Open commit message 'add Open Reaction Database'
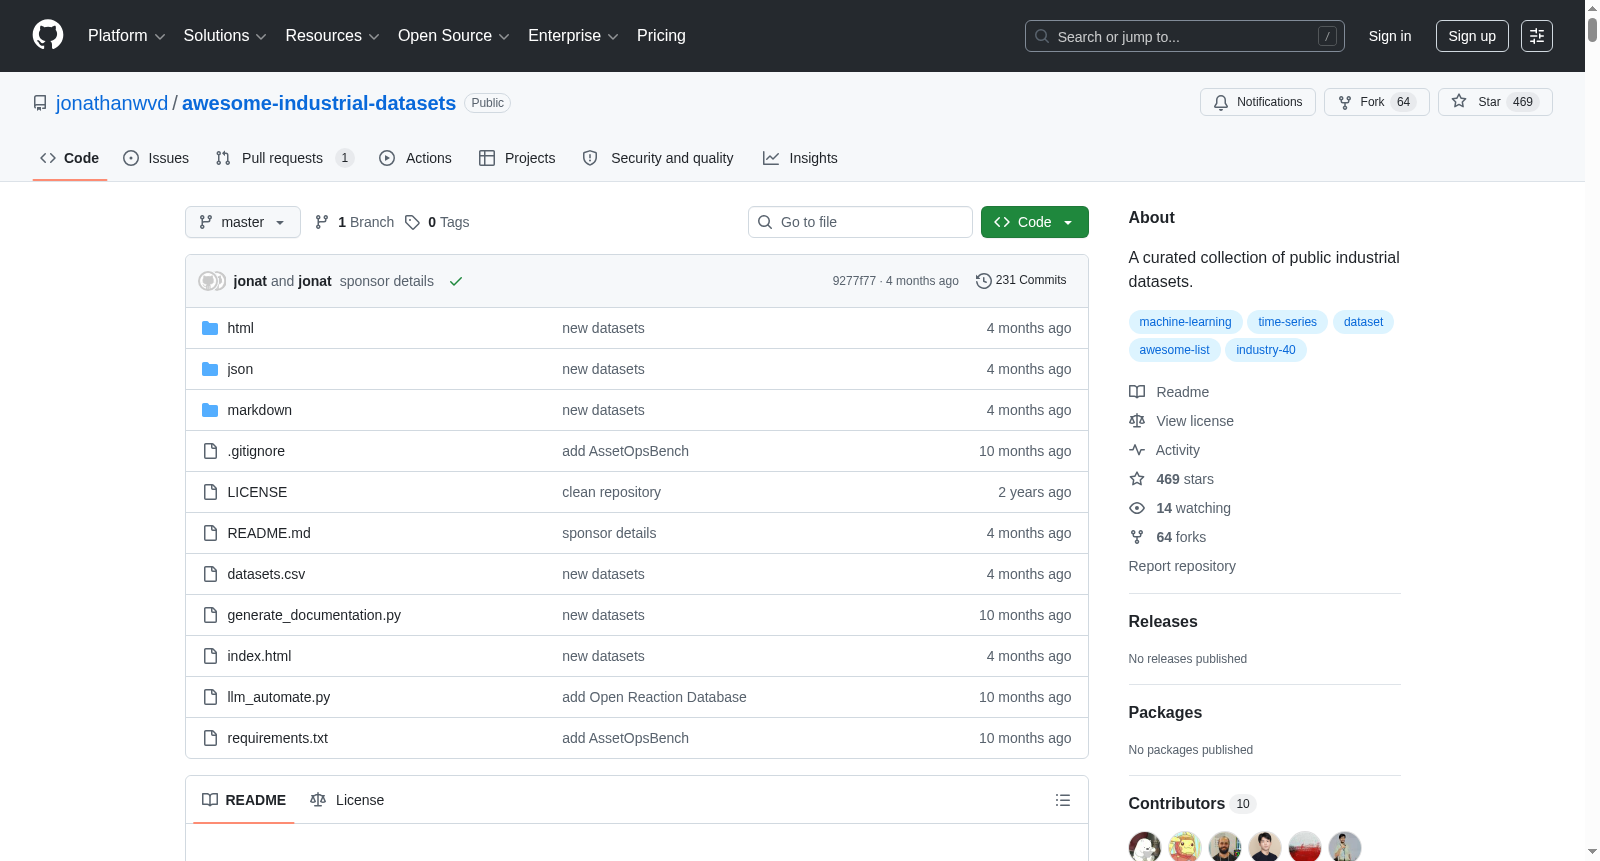Viewport: 1600px width, 861px height. (654, 697)
